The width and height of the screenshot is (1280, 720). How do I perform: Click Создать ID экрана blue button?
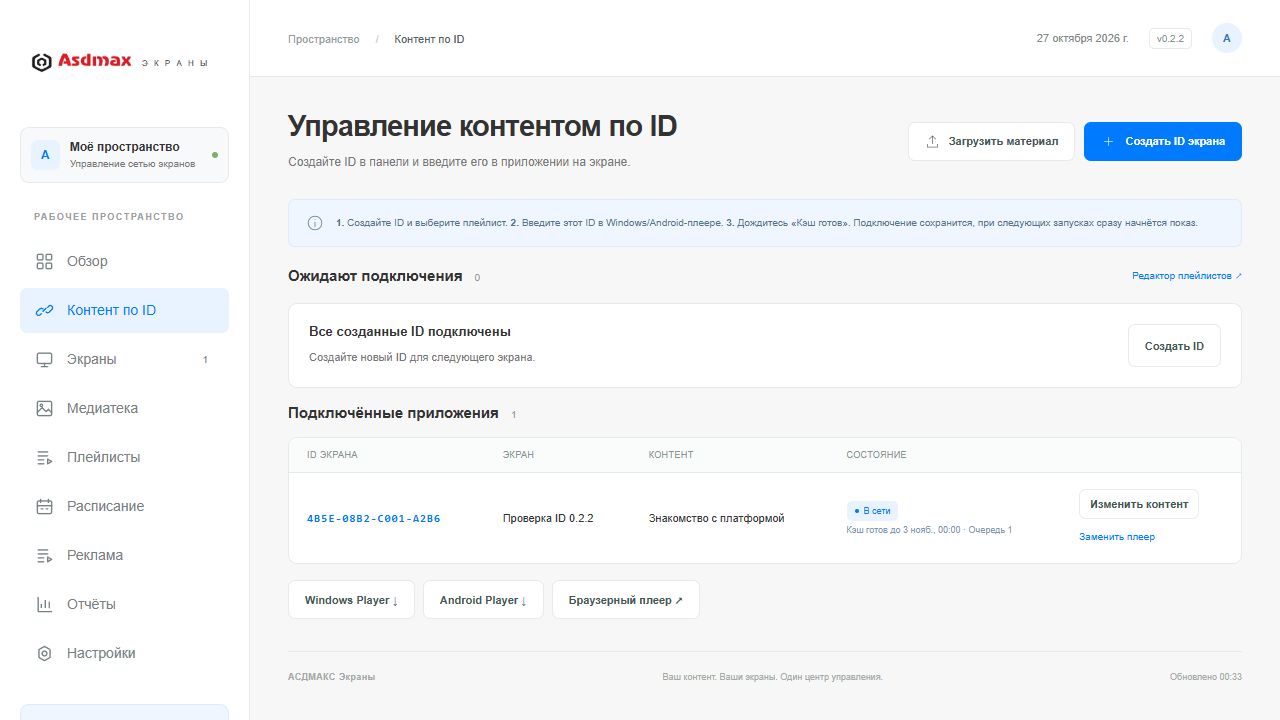point(1163,141)
